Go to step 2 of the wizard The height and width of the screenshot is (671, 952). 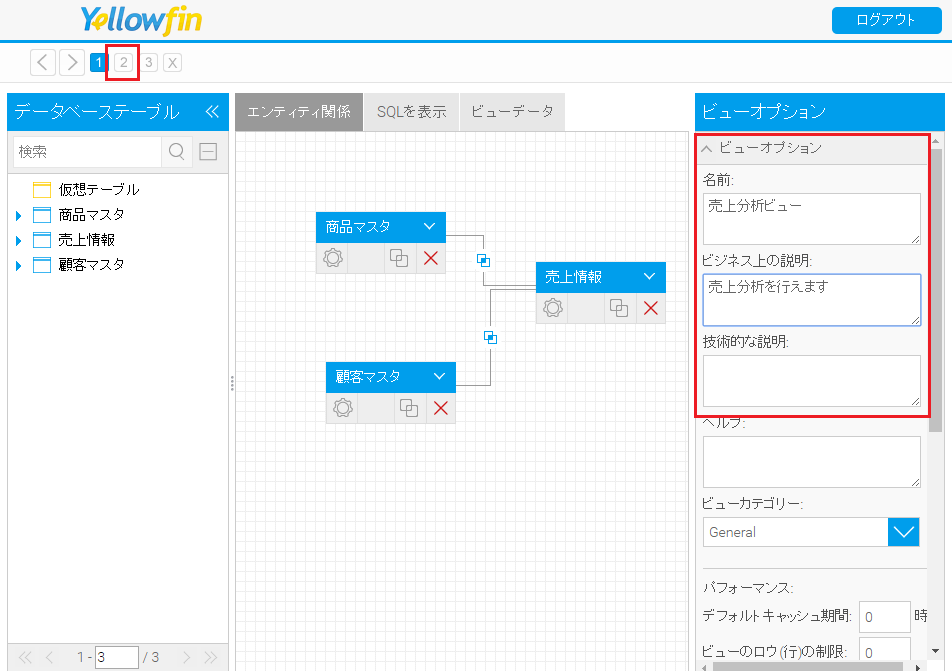[123, 63]
